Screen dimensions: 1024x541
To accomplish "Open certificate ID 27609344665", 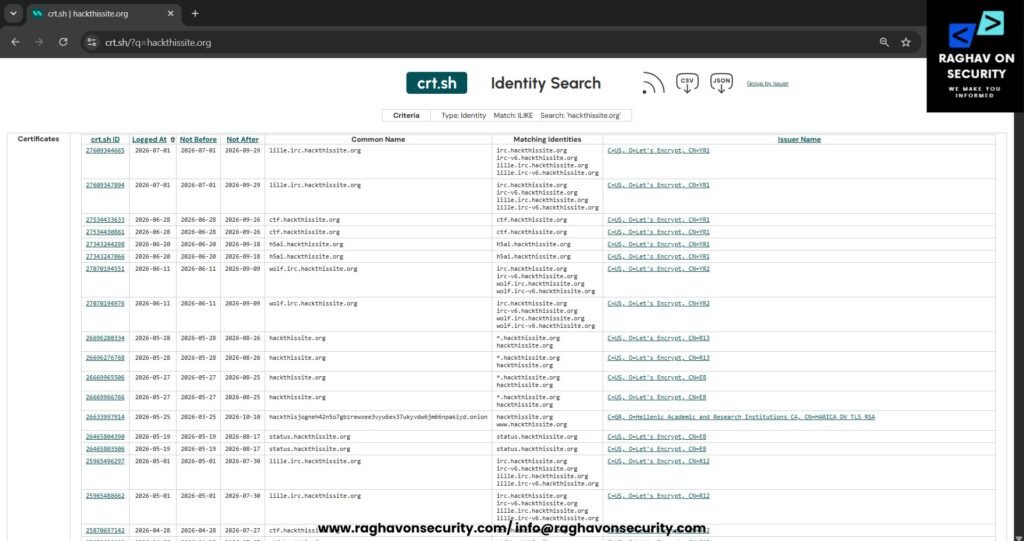I will tap(105, 150).
